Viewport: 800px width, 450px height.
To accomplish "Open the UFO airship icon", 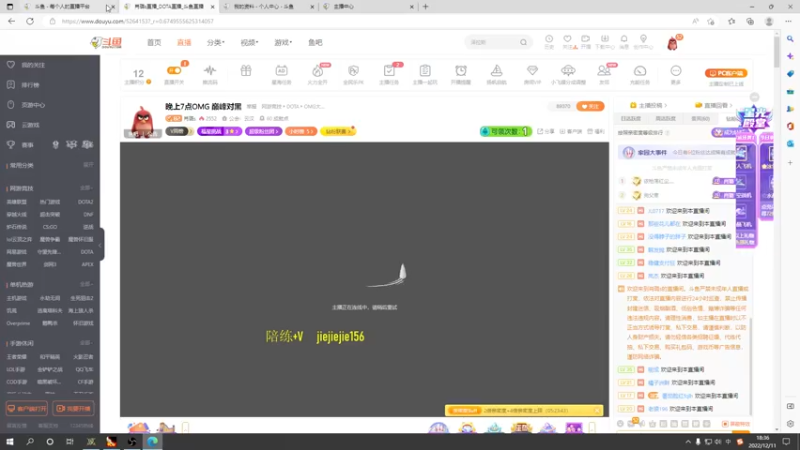I will [568, 70].
